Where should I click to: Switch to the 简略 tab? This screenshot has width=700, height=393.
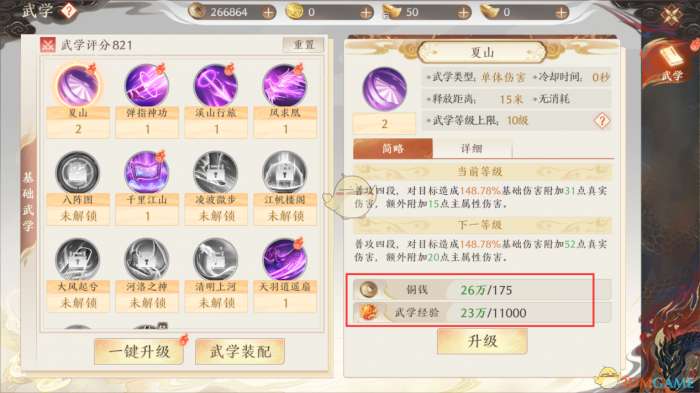(x=393, y=148)
